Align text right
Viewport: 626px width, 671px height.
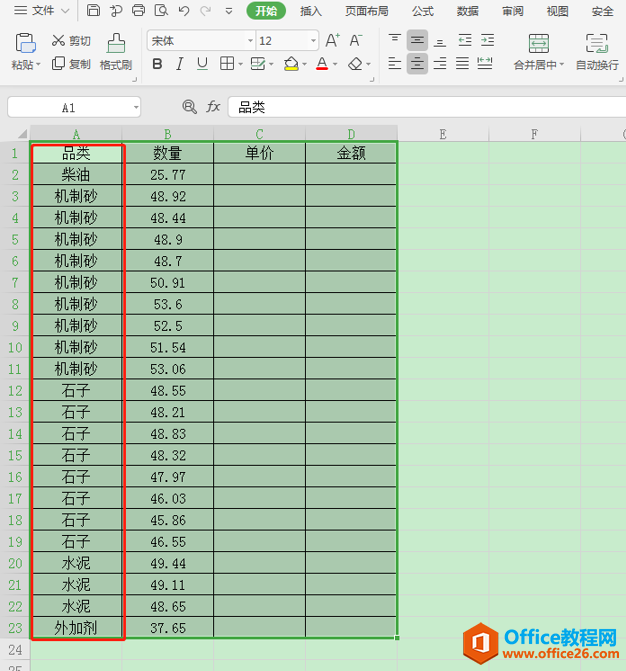(439, 64)
